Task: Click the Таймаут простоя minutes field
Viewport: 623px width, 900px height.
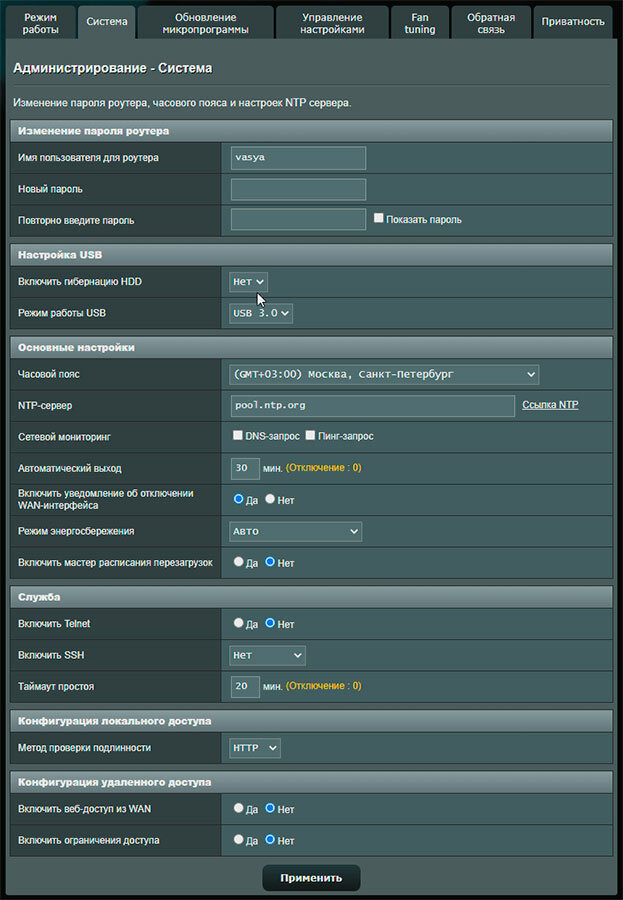Action: (245, 686)
